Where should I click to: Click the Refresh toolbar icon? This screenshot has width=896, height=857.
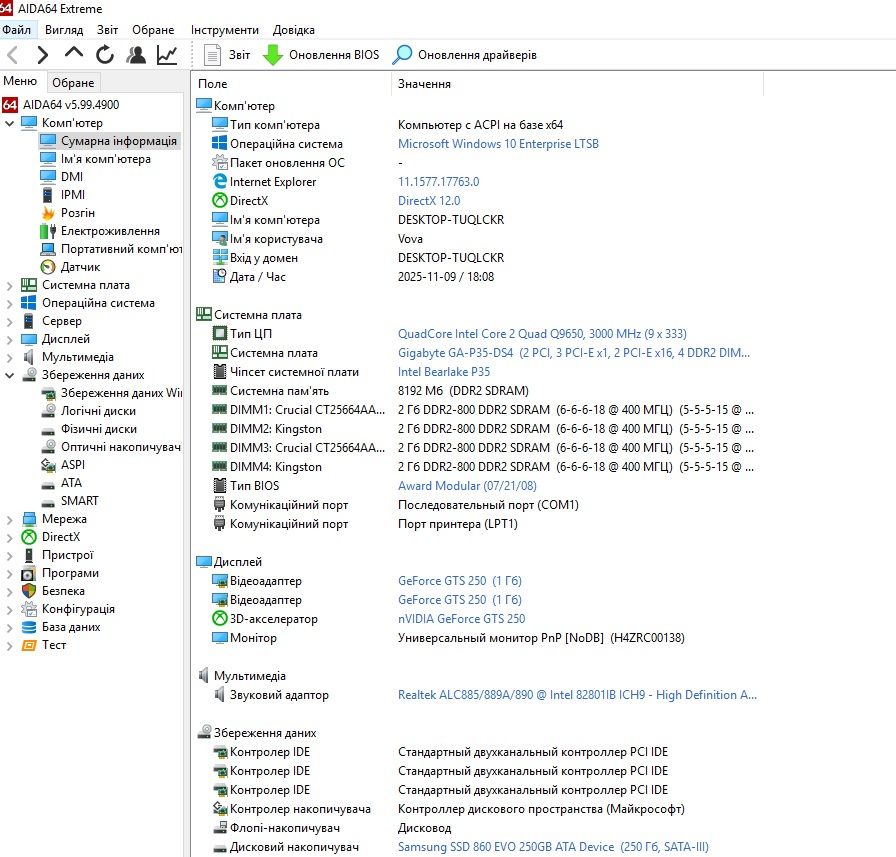pos(105,55)
